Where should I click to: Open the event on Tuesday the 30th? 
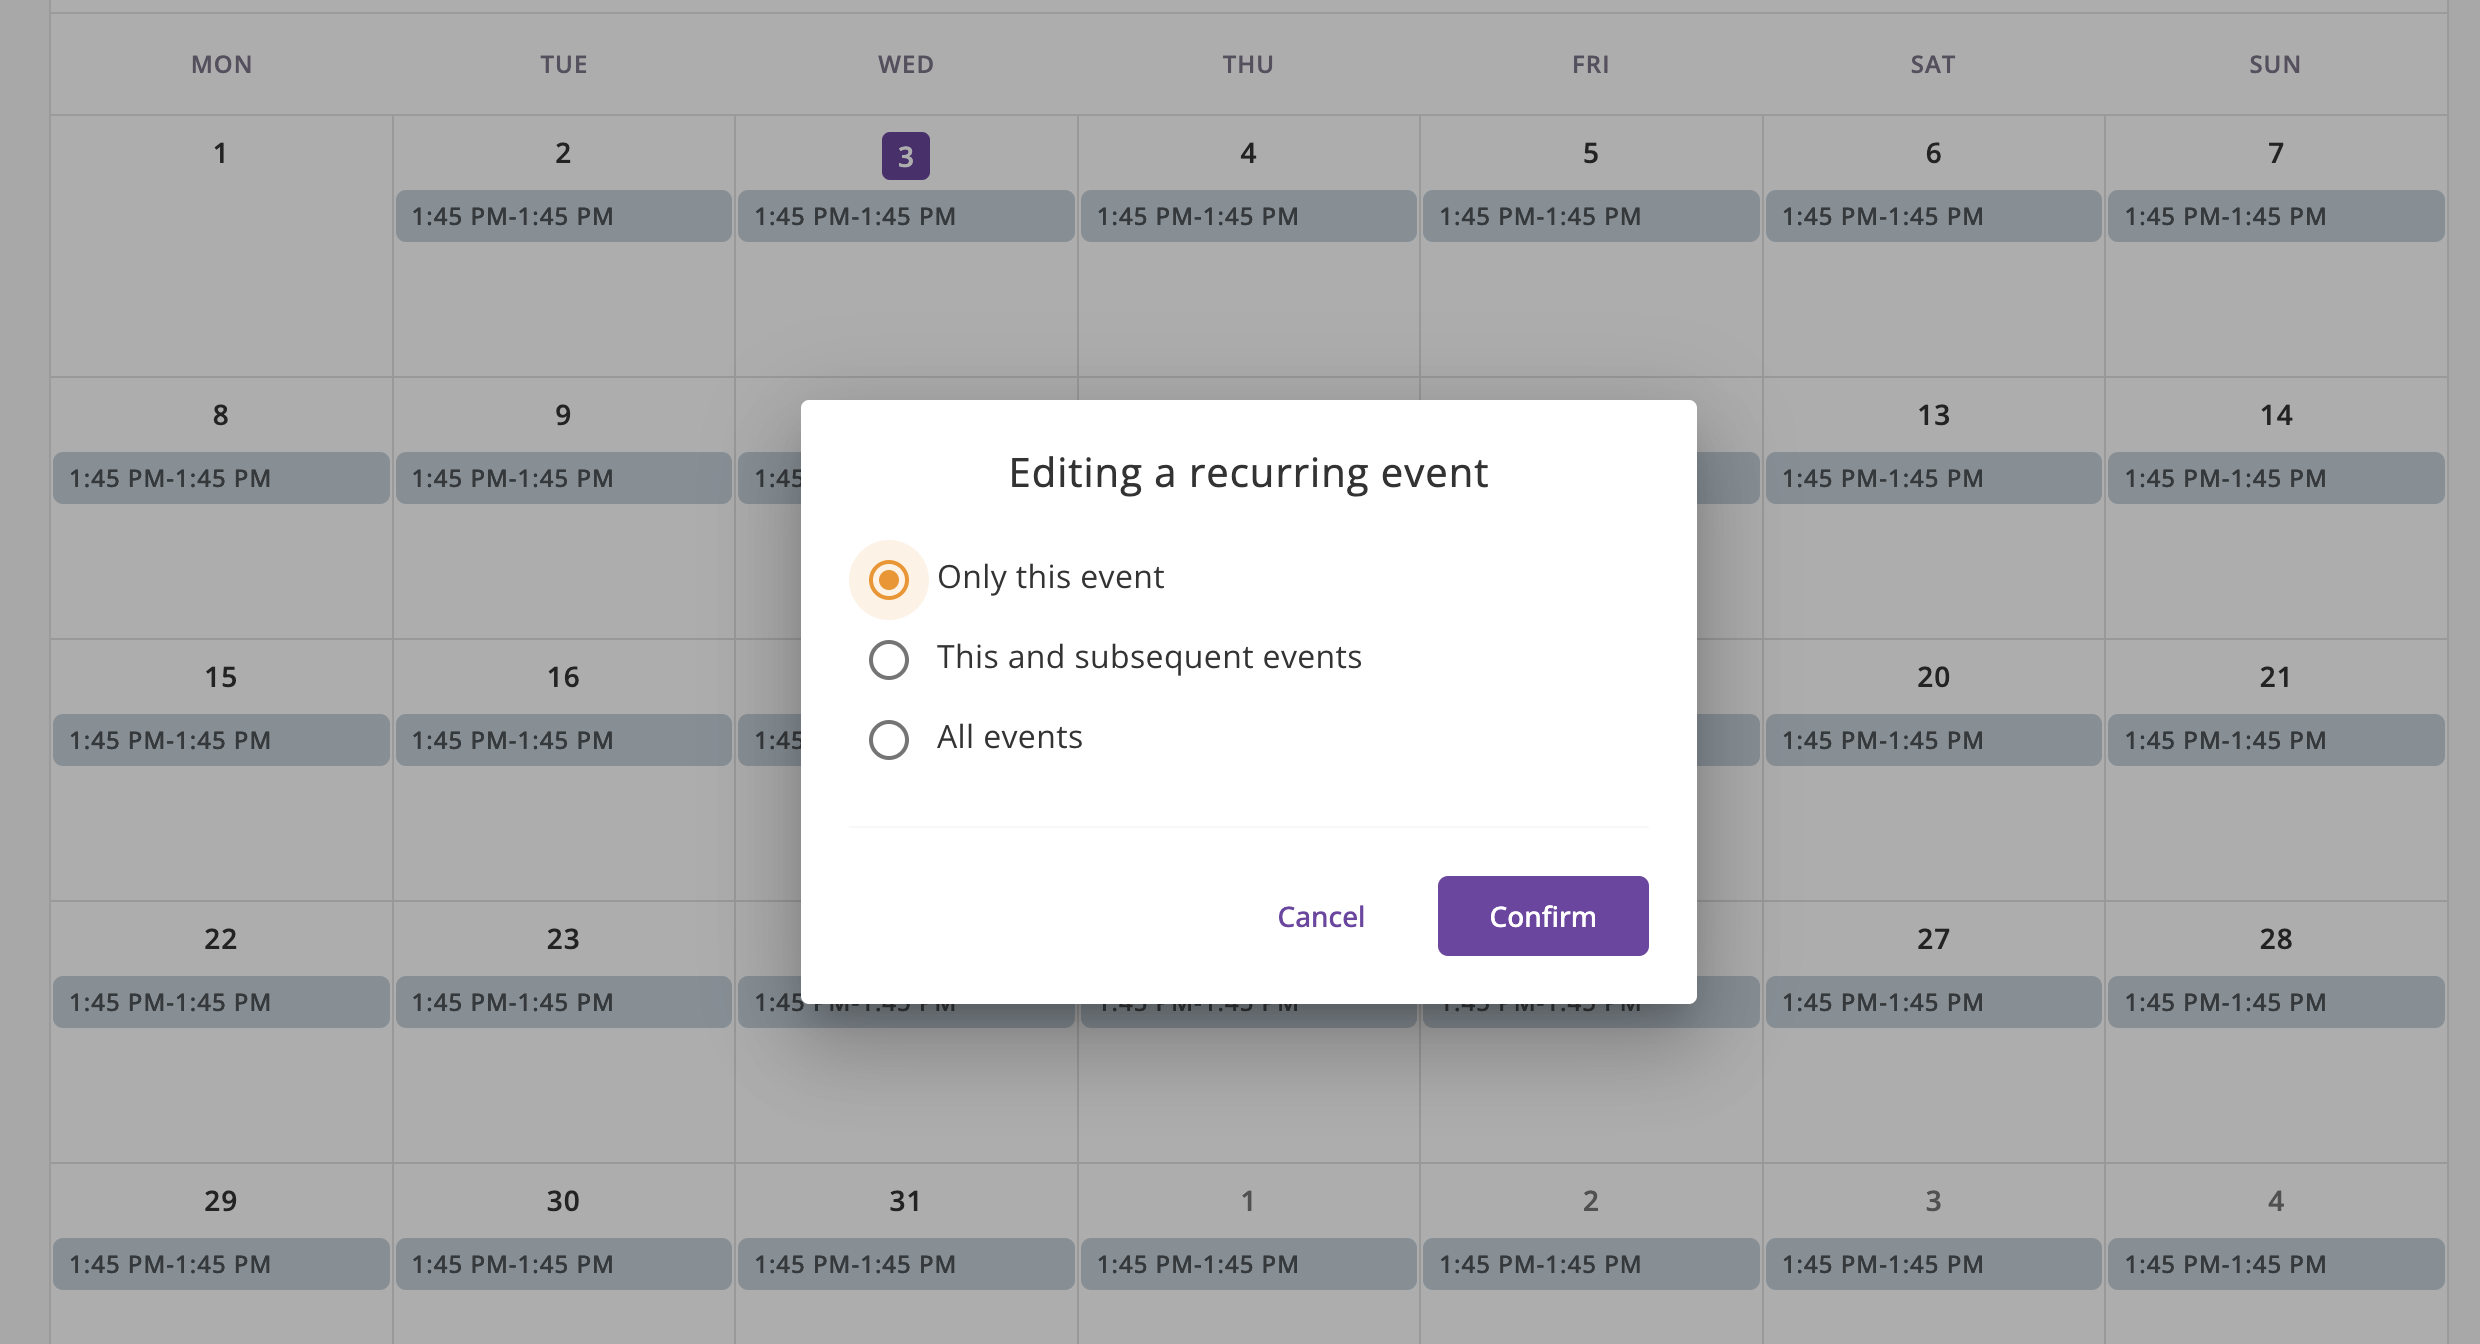[563, 1264]
